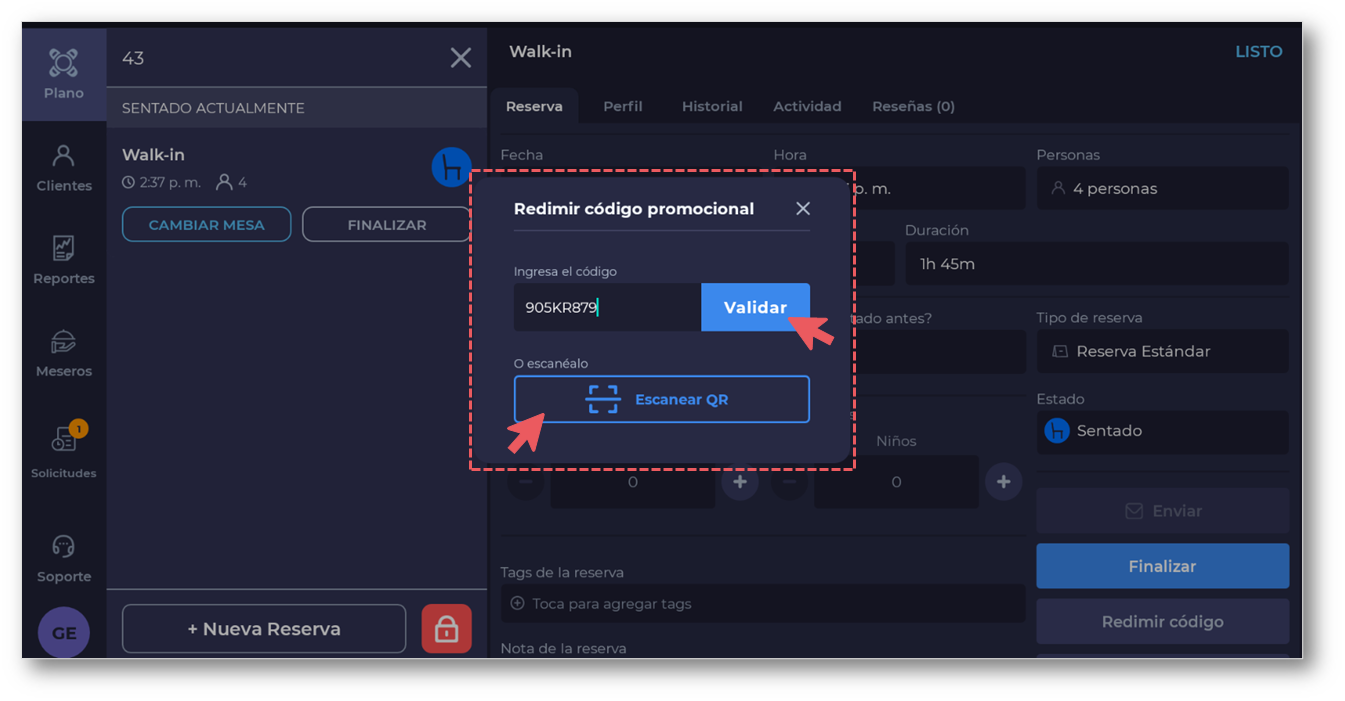Click the Escanear QR button
1345x701 pixels.
(x=661, y=399)
